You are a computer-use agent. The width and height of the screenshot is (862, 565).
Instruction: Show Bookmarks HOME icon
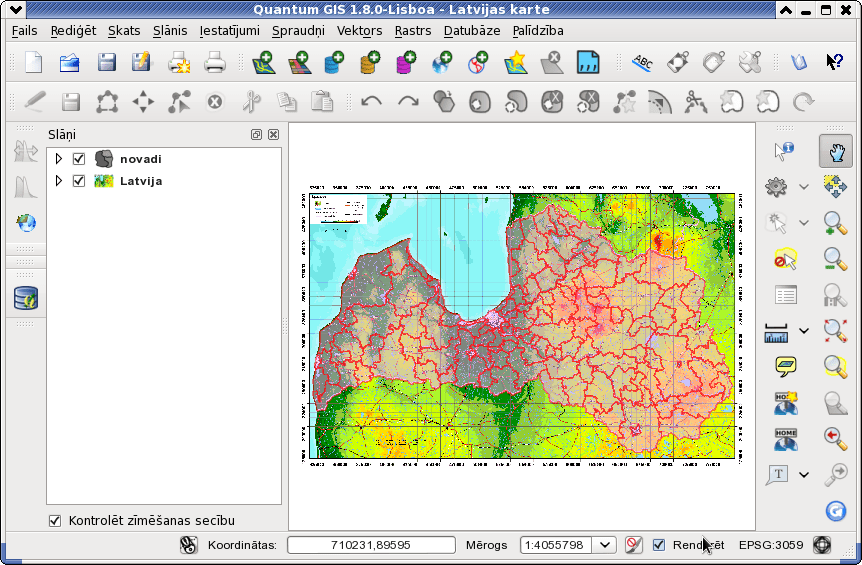tap(786, 439)
